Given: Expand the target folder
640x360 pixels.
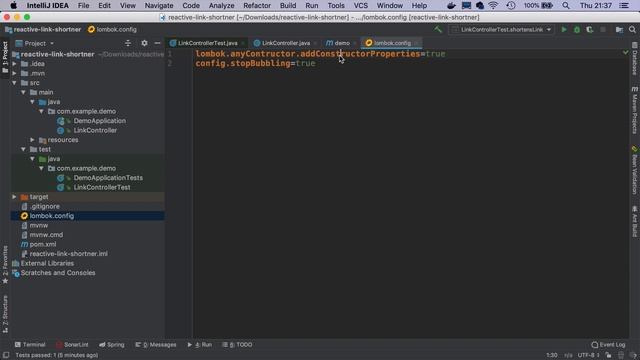Looking at the screenshot, I should point(15,197).
